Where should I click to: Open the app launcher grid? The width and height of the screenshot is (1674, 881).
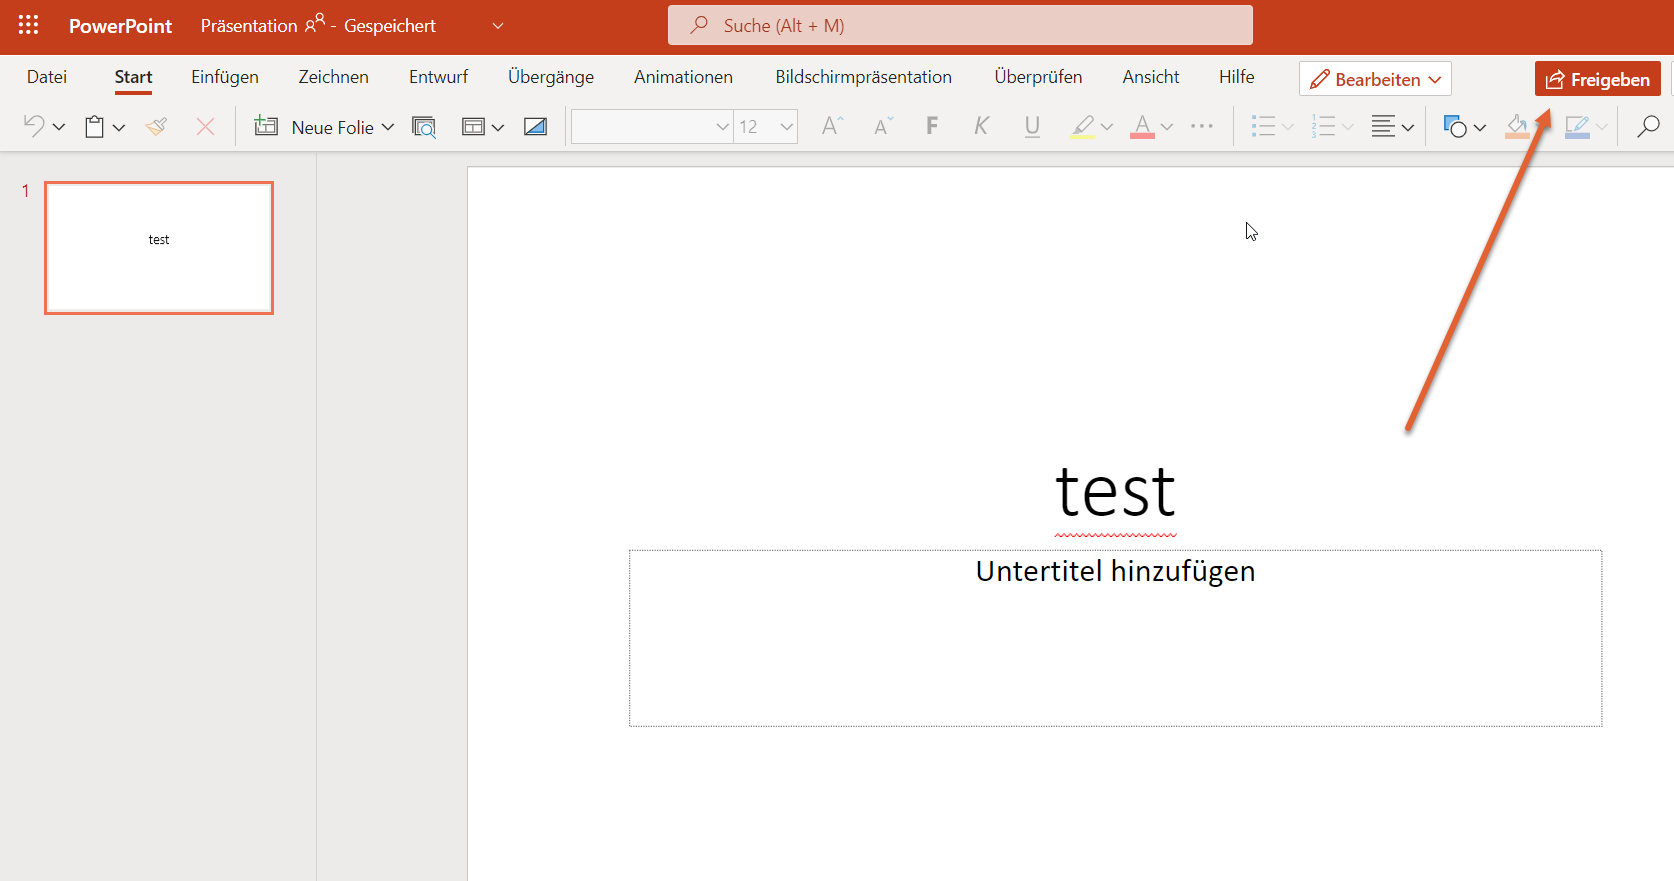[28, 25]
